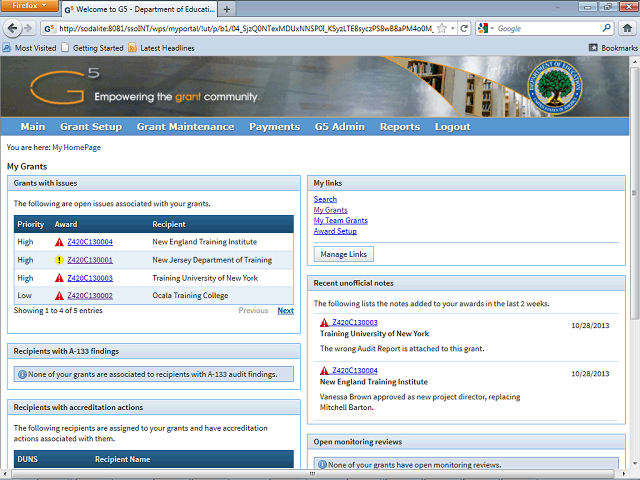Click the 10/28/2013 date of Z420C130003 note

[x=590, y=325]
